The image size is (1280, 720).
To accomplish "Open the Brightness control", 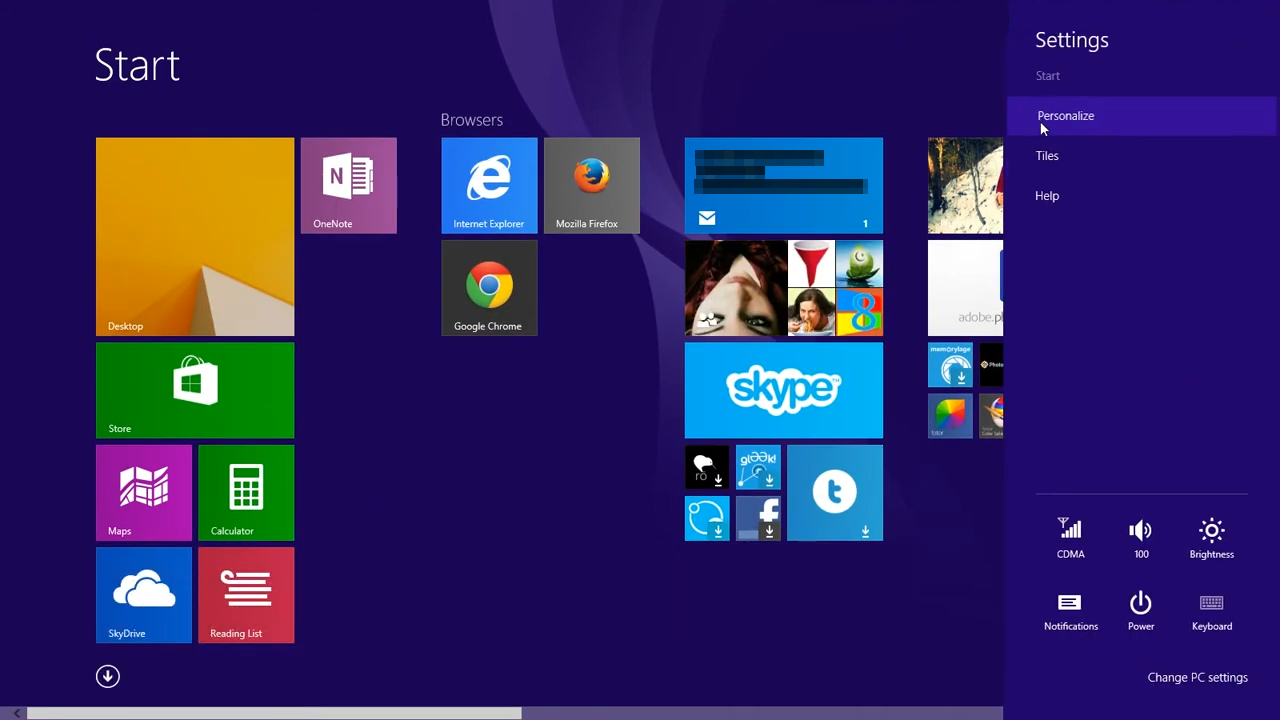I will [x=1211, y=538].
